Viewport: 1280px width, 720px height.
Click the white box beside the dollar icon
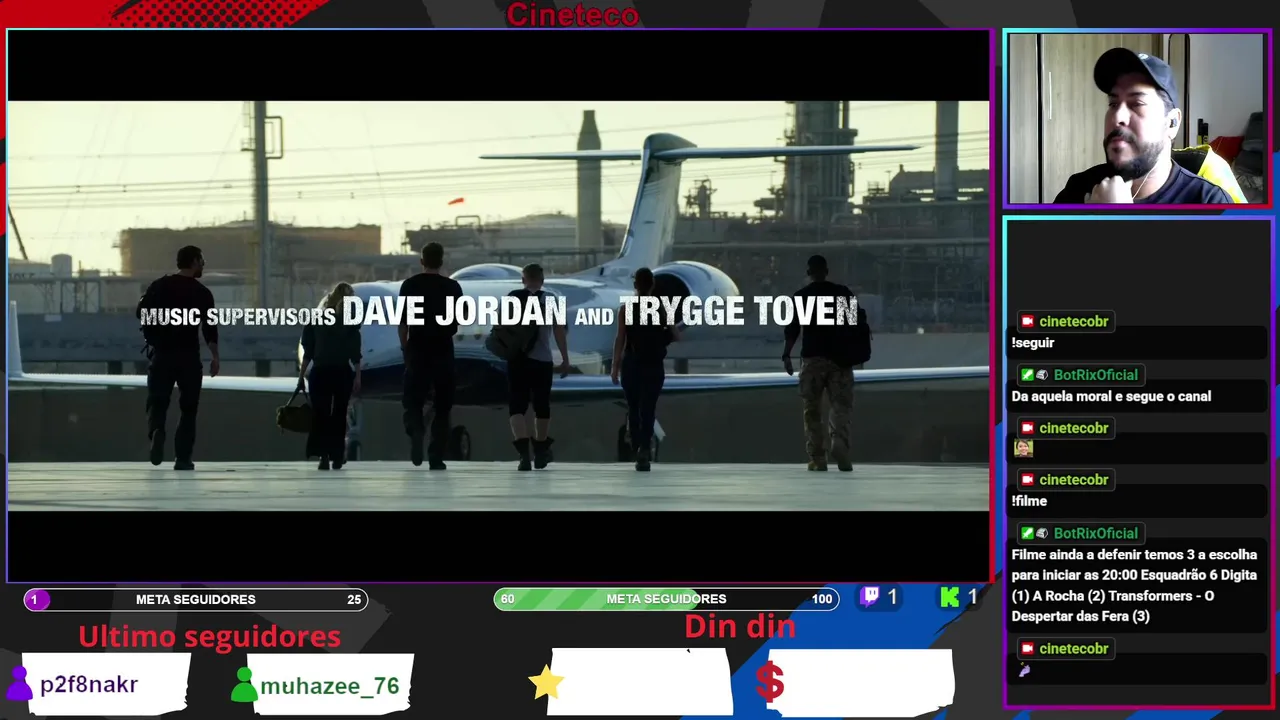coord(861,682)
